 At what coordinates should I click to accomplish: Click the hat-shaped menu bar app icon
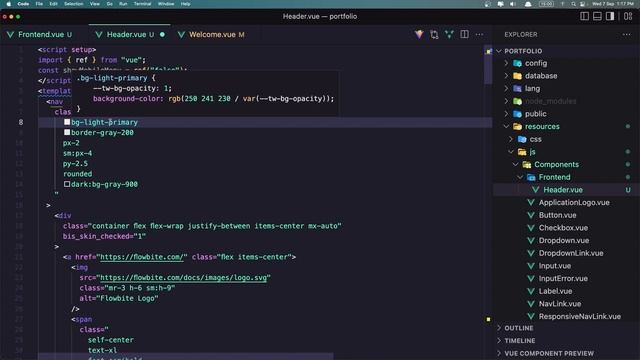528,4
